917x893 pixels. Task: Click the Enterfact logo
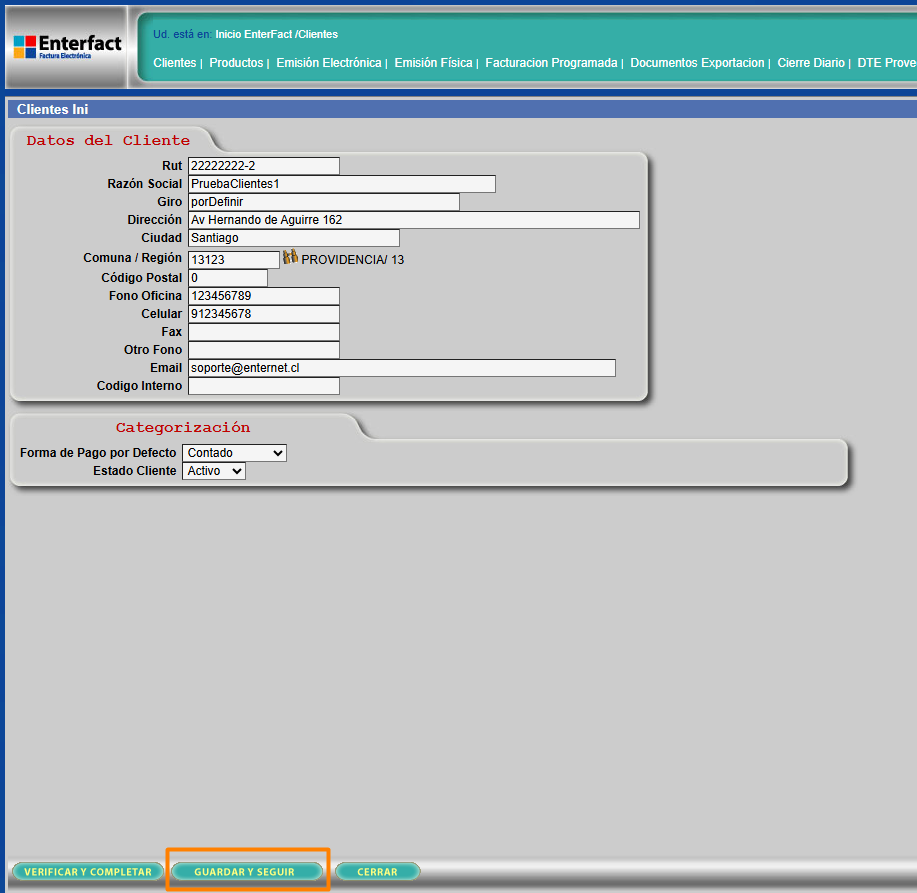tap(68, 47)
